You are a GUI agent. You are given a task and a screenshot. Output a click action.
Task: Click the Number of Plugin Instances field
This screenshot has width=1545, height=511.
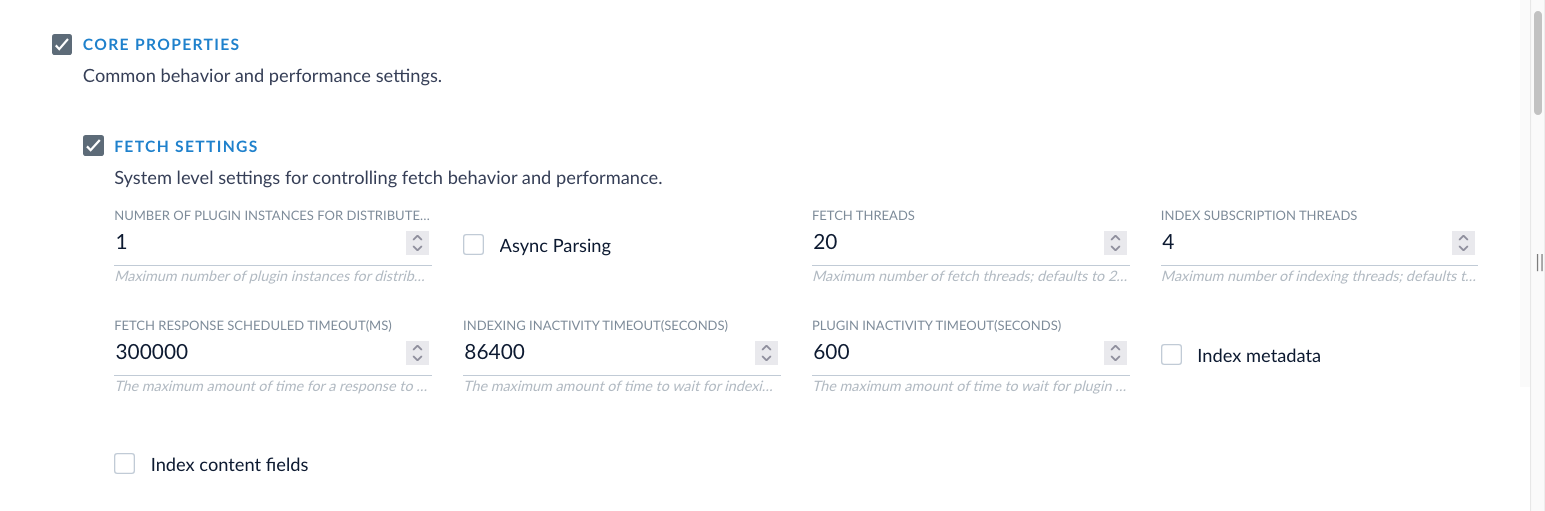(x=260, y=242)
